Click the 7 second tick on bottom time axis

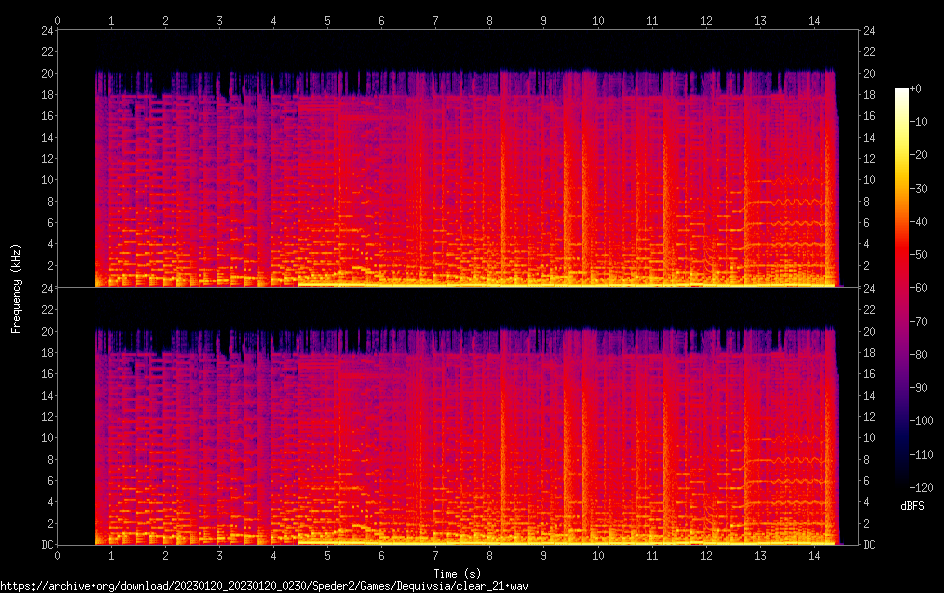pyautogui.click(x=435, y=555)
